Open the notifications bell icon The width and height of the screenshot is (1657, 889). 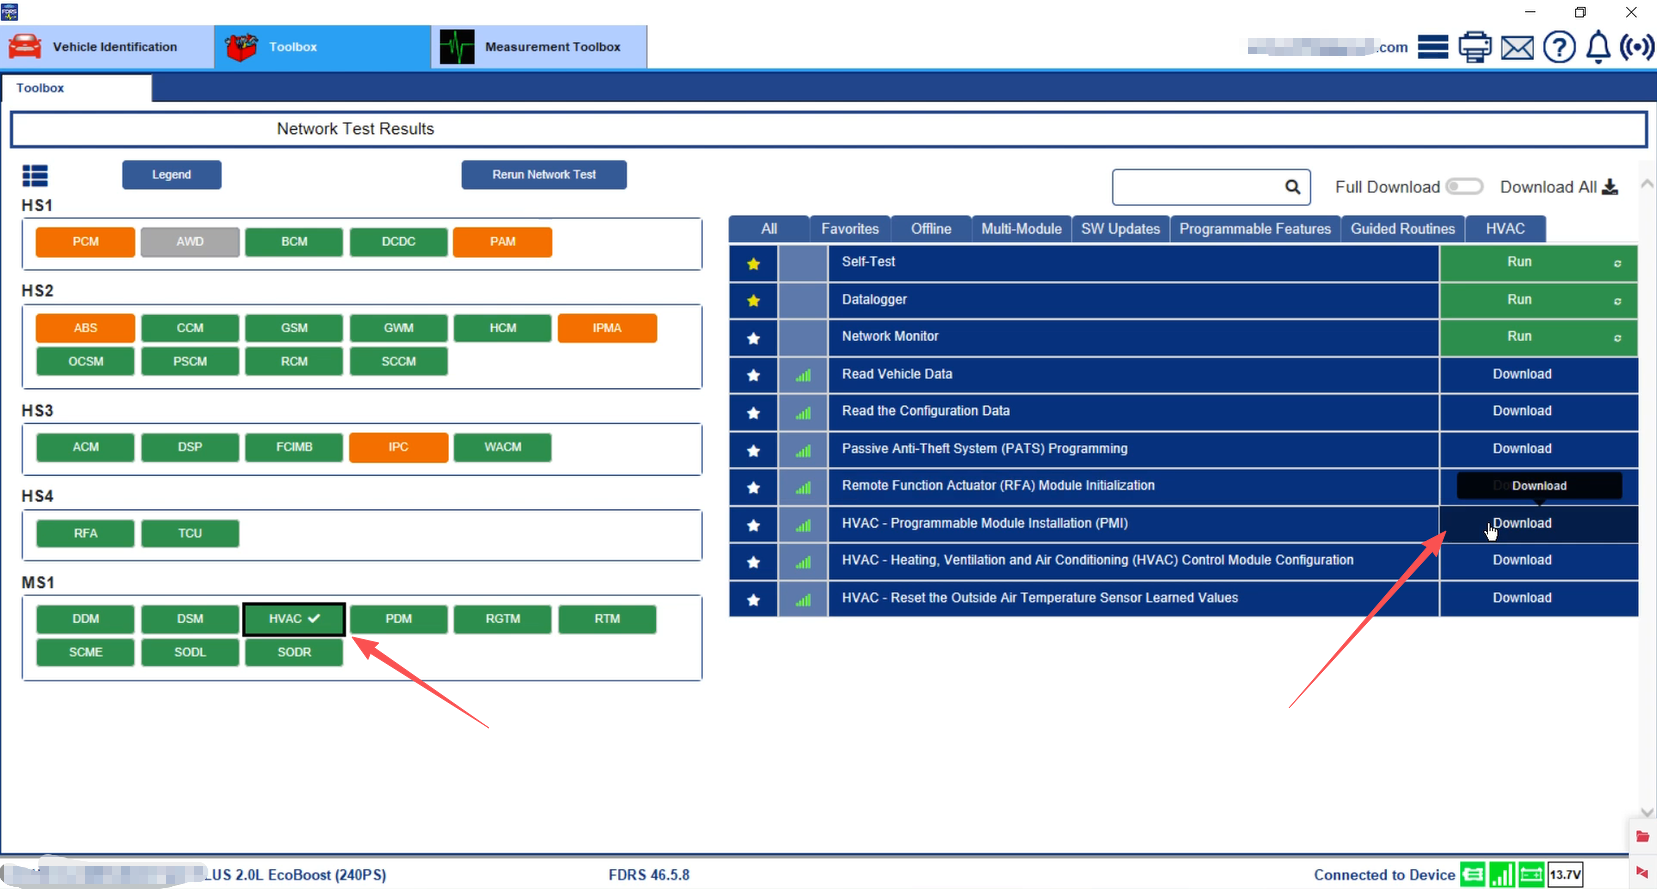pos(1599,47)
